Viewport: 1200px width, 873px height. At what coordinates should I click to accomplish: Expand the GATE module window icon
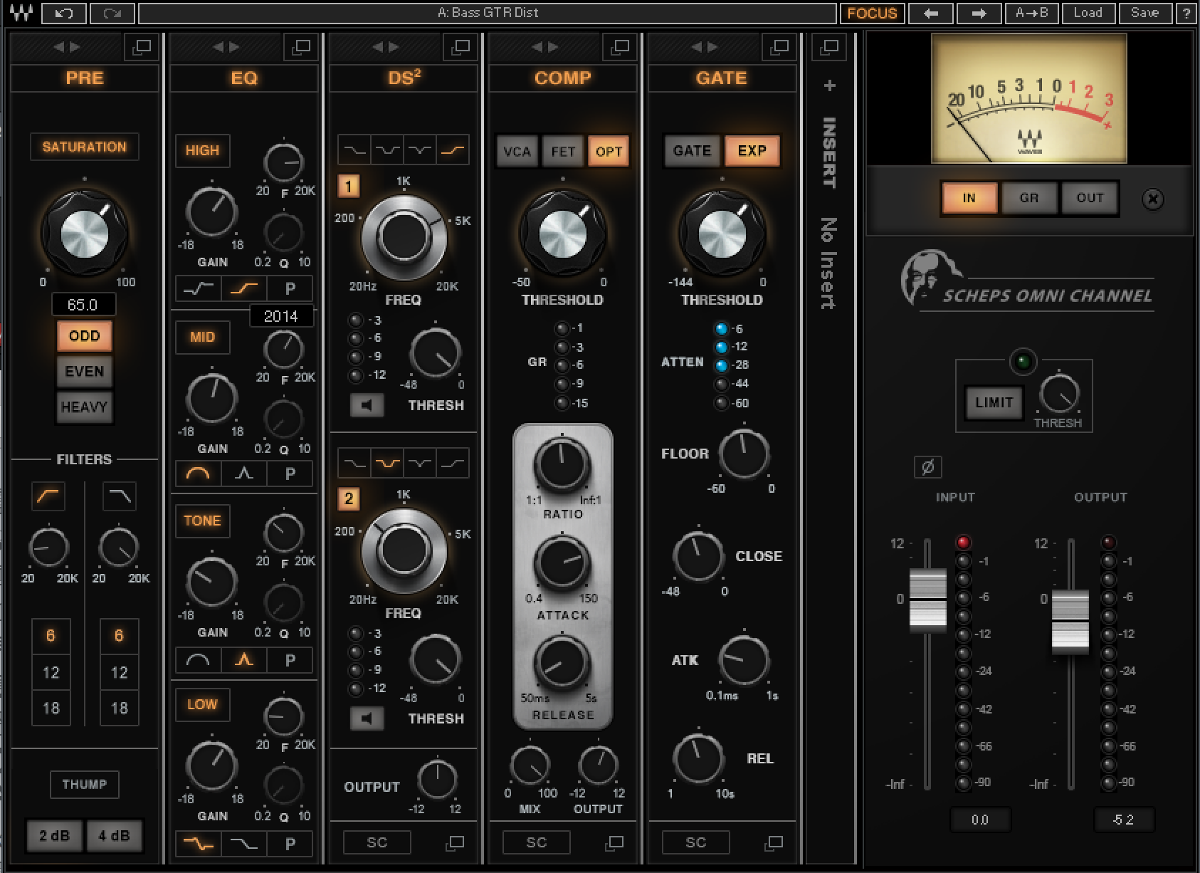pos(779,46)
